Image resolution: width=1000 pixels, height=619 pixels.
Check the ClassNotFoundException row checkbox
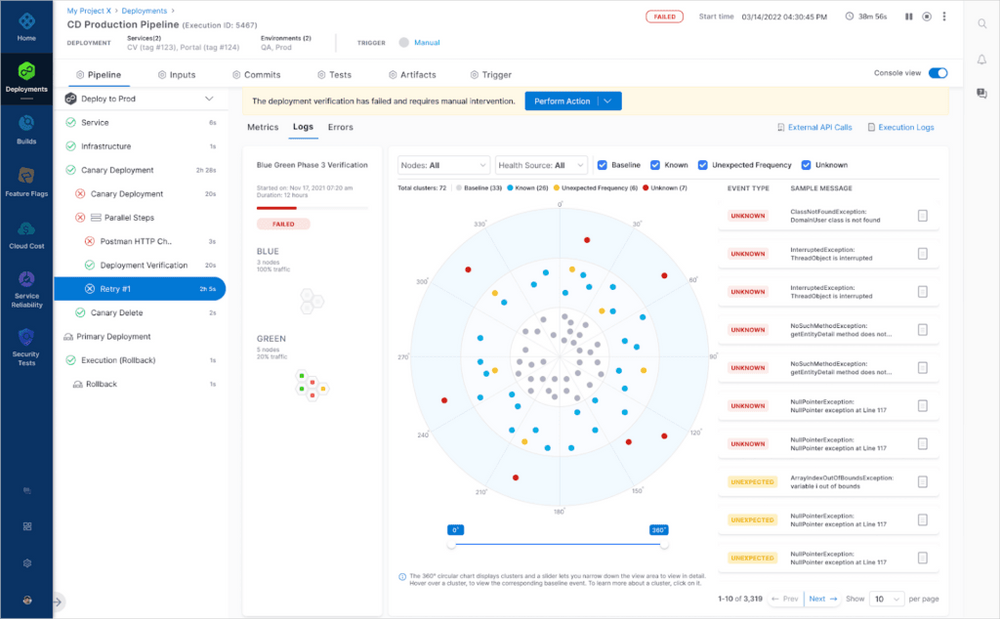coord(922,216)
